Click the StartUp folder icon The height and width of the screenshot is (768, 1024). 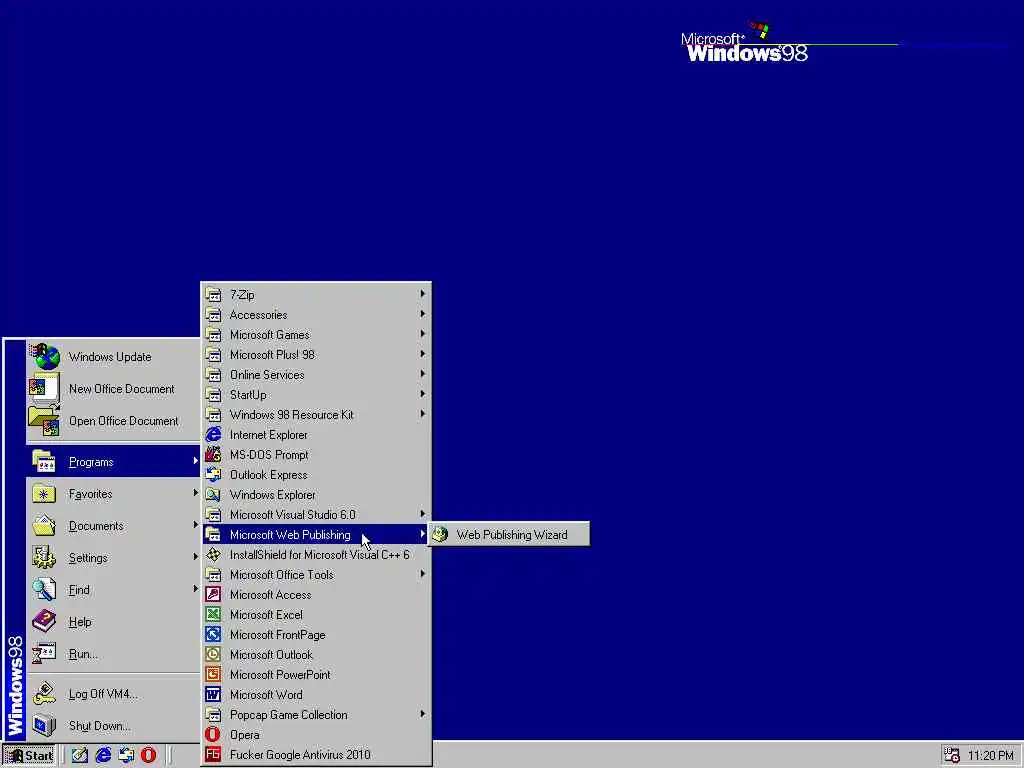[x=214, y=394]
